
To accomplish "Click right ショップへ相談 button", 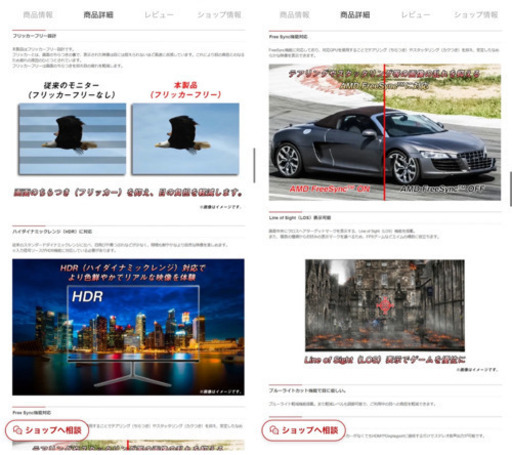I will [304, 430].
